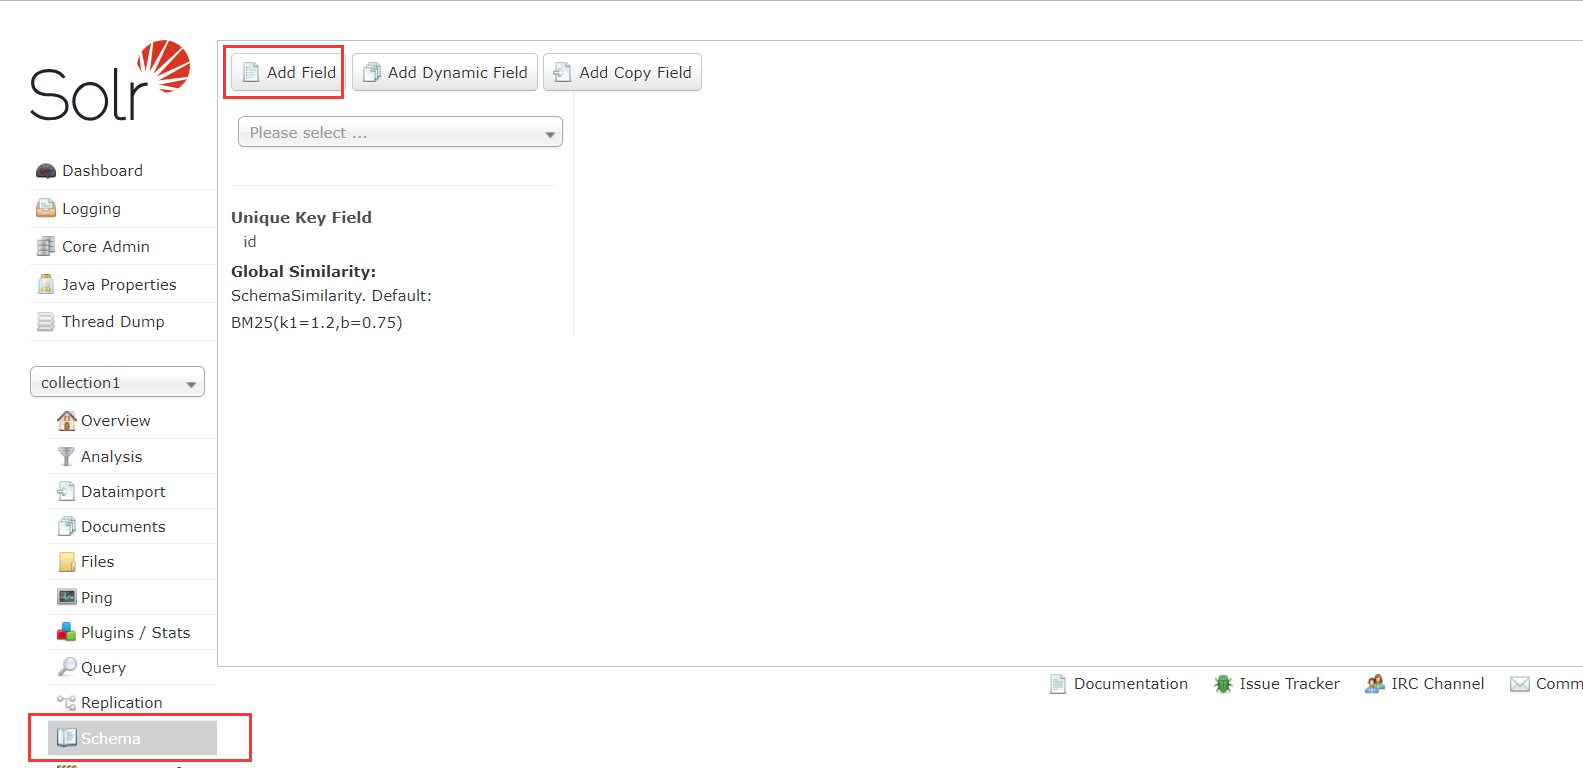1583x768 pixels.
Task: Click the Solr logo
Action: [x=110, y=81]
